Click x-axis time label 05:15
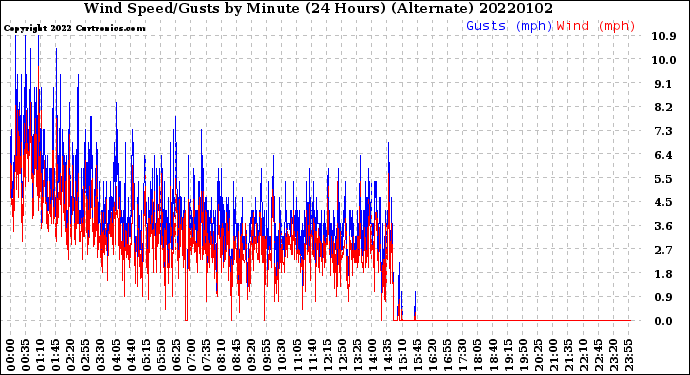The height and width of the screenshot is (375, 690). (x=146, y=355)
